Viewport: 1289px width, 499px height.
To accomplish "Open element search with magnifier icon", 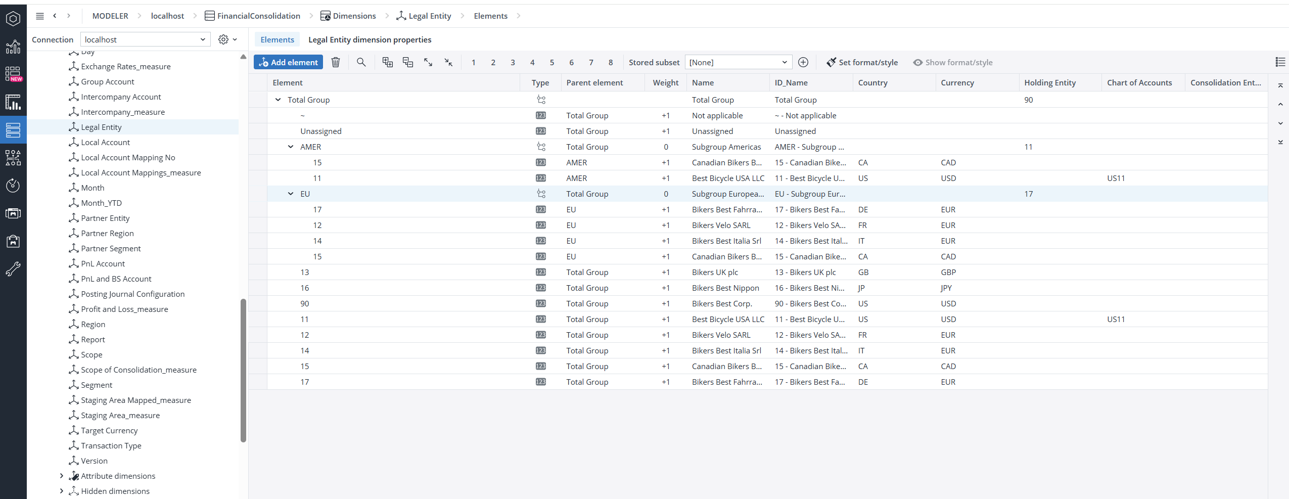I will coord(361,62).
